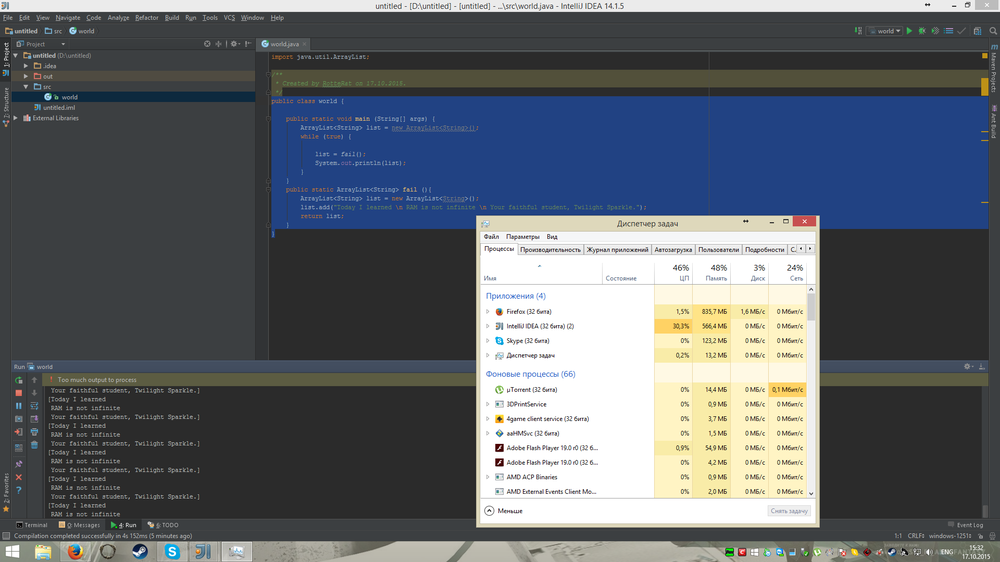The image size is (1000, 562).
Task: Open Search Everywhere magnifier icon
Action: point(992,31)
